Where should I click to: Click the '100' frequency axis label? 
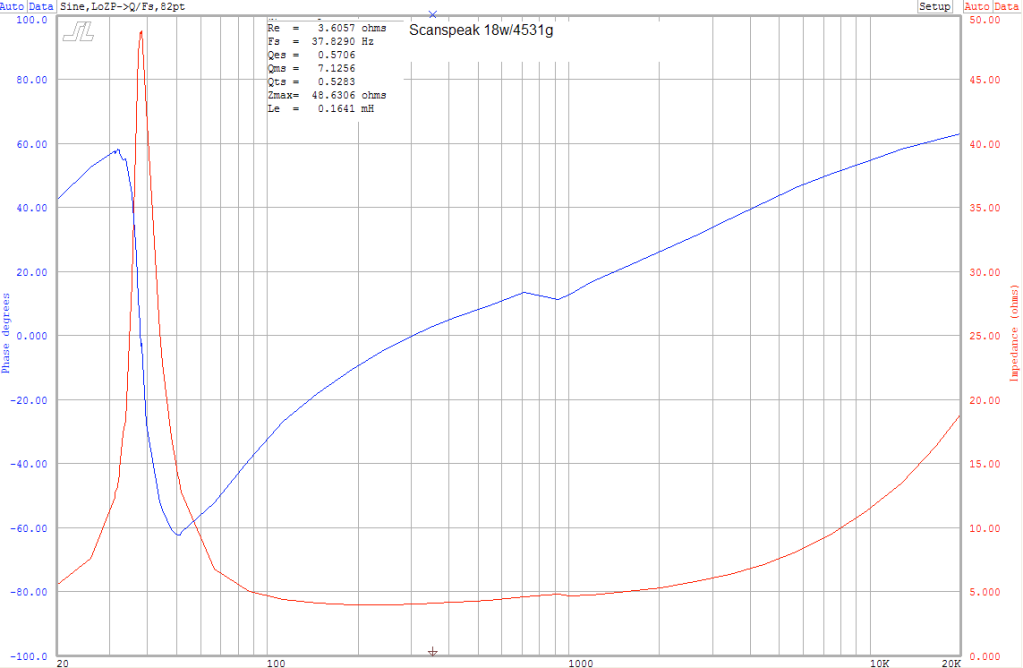click(x=277, y=663)
